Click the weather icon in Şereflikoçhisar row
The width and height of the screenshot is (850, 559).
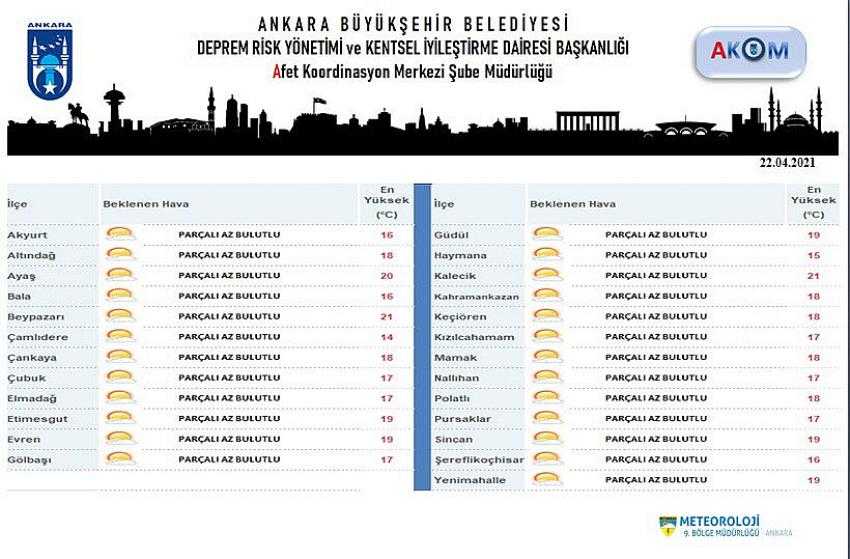[547, 459]
